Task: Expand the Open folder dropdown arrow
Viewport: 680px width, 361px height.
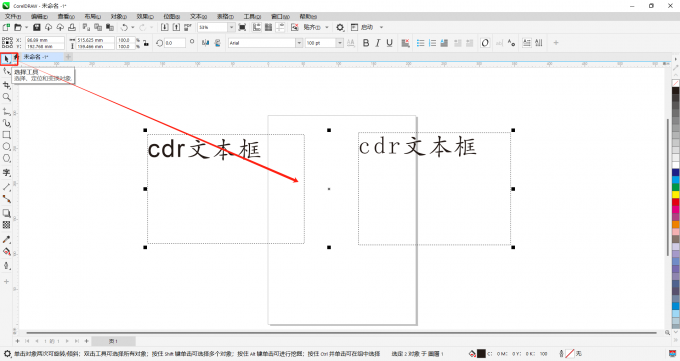Action: (26, 27)
